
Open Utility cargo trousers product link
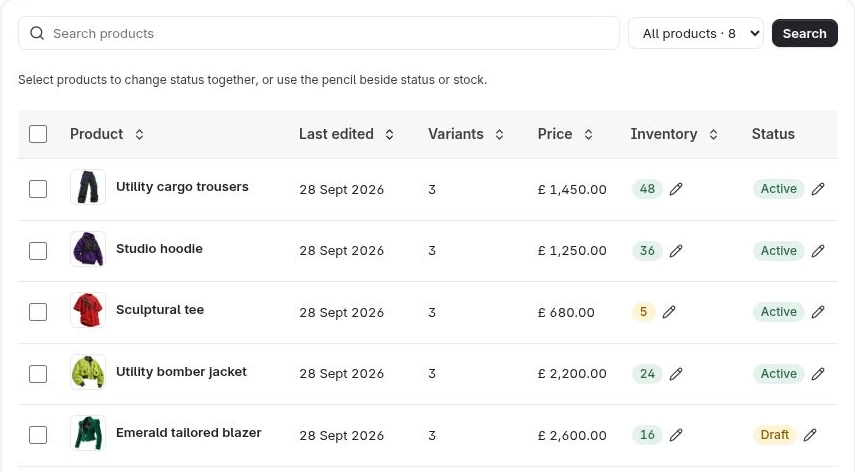pyautogui.click(x=182, y=187)
